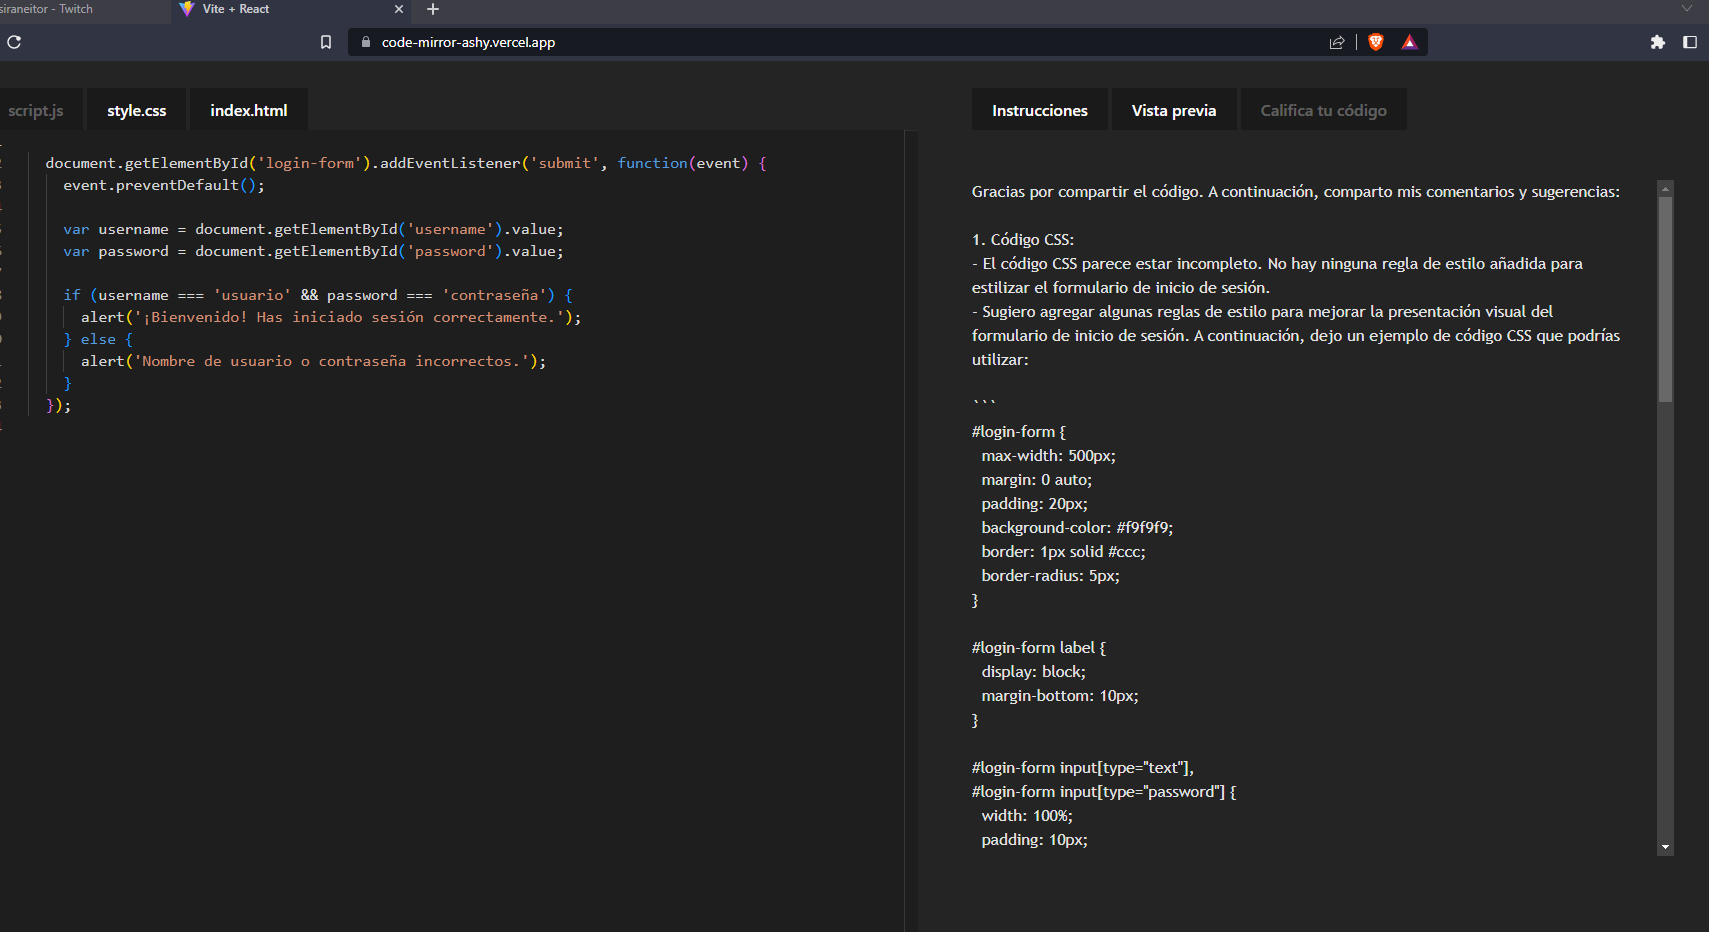Click the '#login-form input[type="password"] {' selector
Screen dimensions: 1709x932
point(1104,792)
